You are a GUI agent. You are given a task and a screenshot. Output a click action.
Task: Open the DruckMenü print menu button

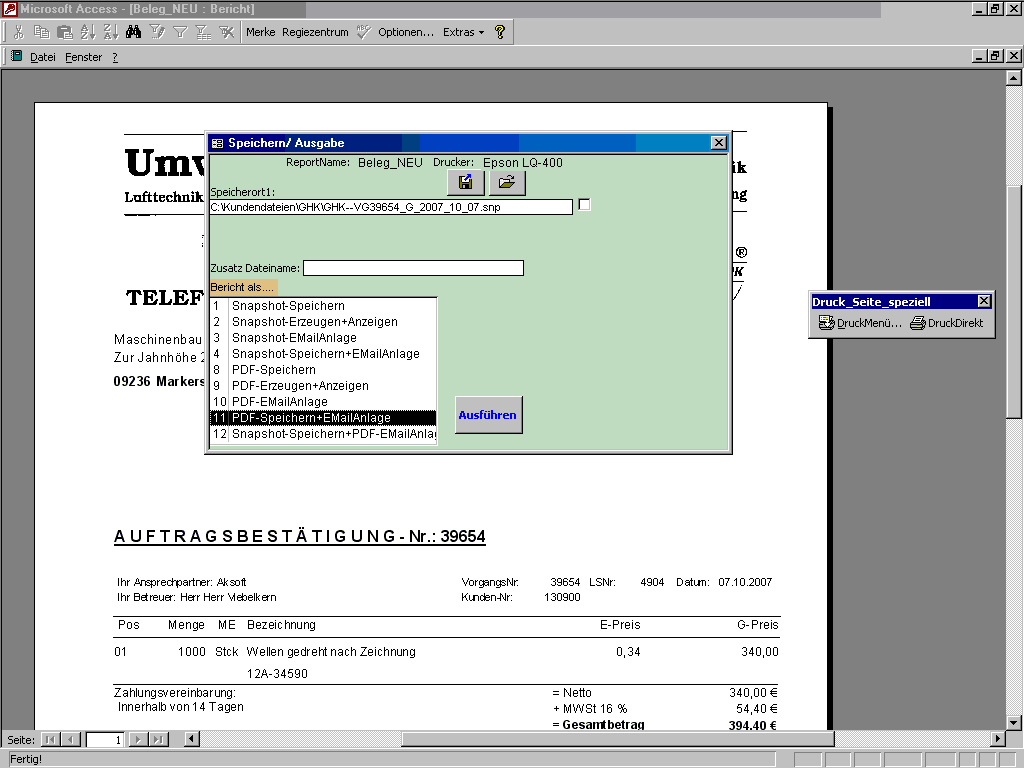860,323
